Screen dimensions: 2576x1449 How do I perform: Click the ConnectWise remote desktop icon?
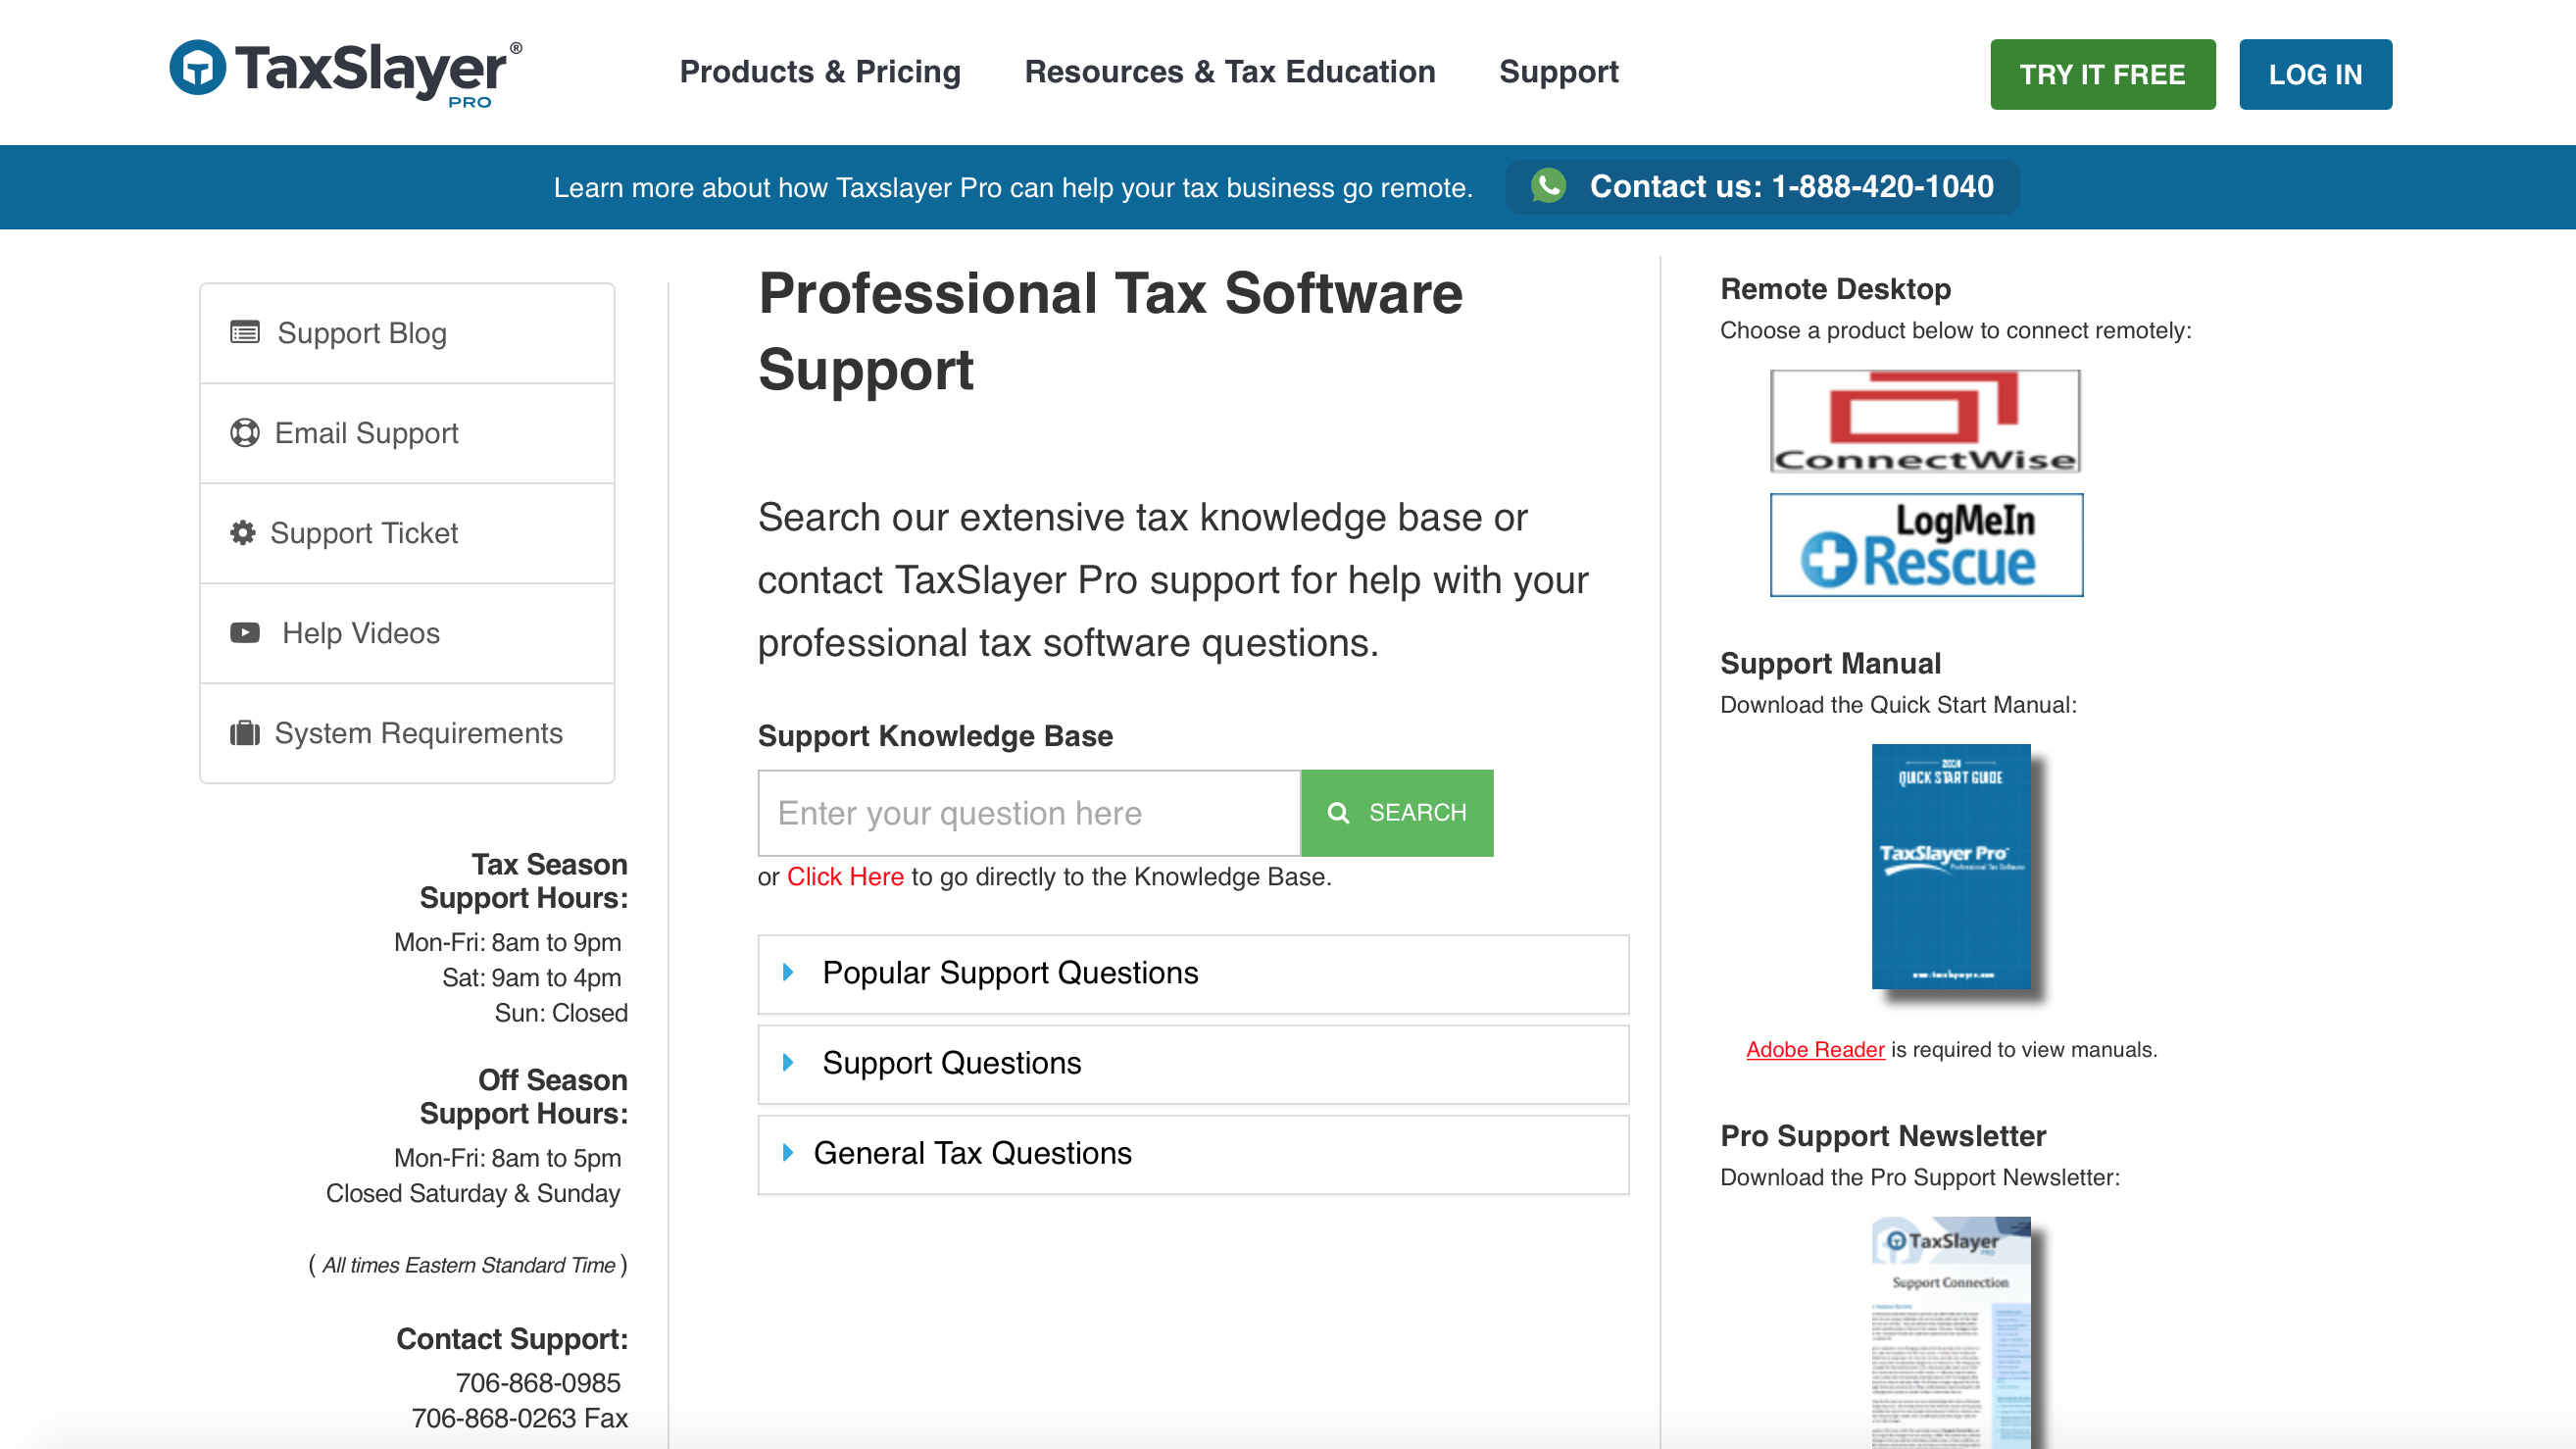click(x=1925, y=422)
